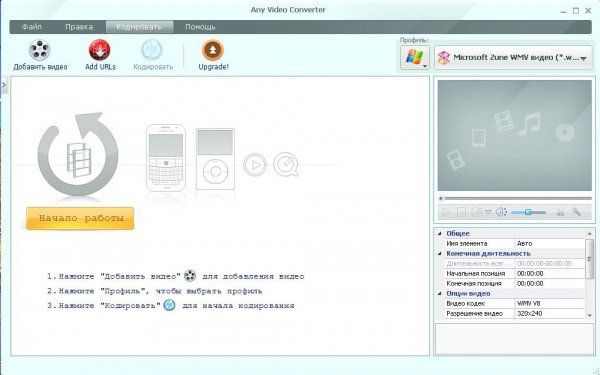The width and height of the screenshot is (600, 375).
Task: Click the Разрешение видео label
Action: tap(474, 313)
